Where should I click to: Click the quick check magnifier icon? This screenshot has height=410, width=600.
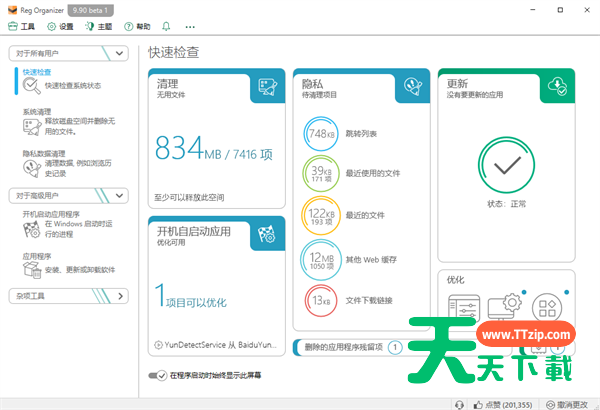[x=31, y=86]
